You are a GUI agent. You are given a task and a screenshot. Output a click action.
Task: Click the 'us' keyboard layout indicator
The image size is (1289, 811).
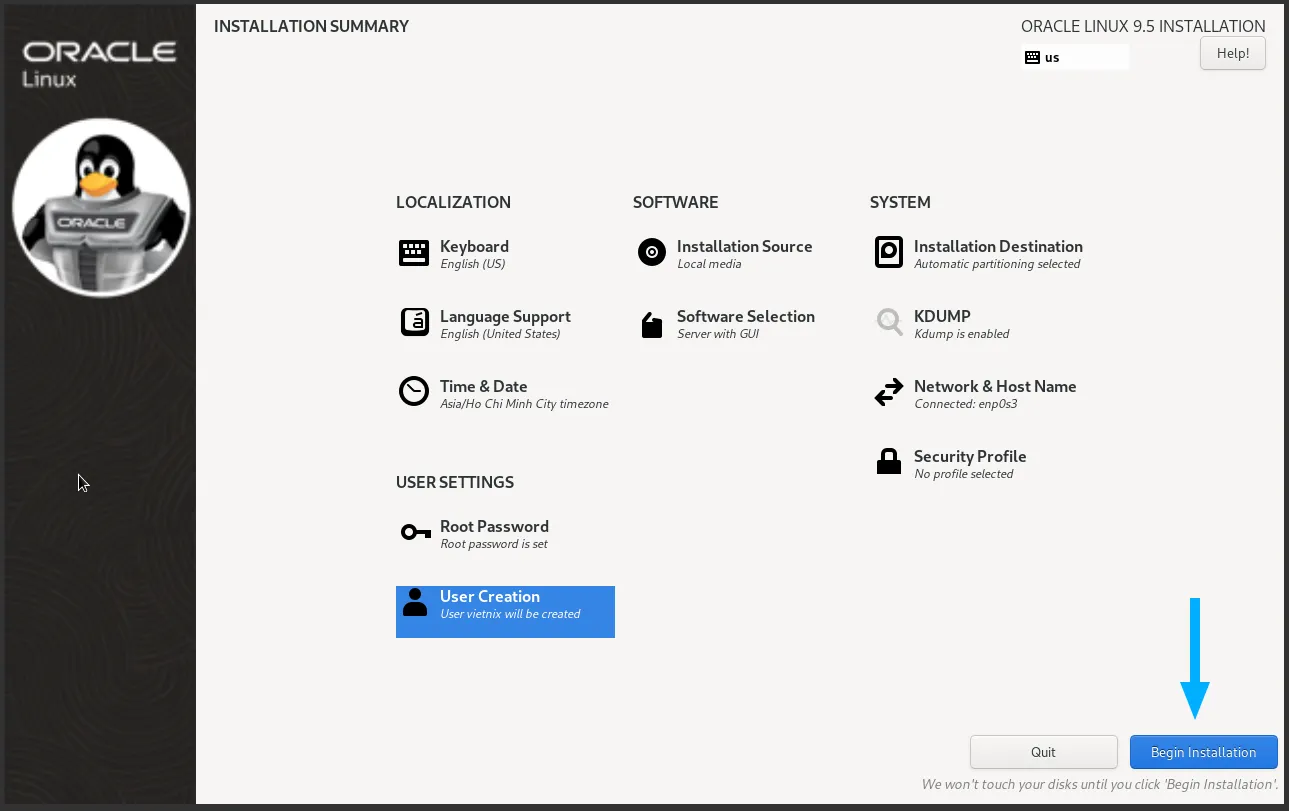(1074, 58)
